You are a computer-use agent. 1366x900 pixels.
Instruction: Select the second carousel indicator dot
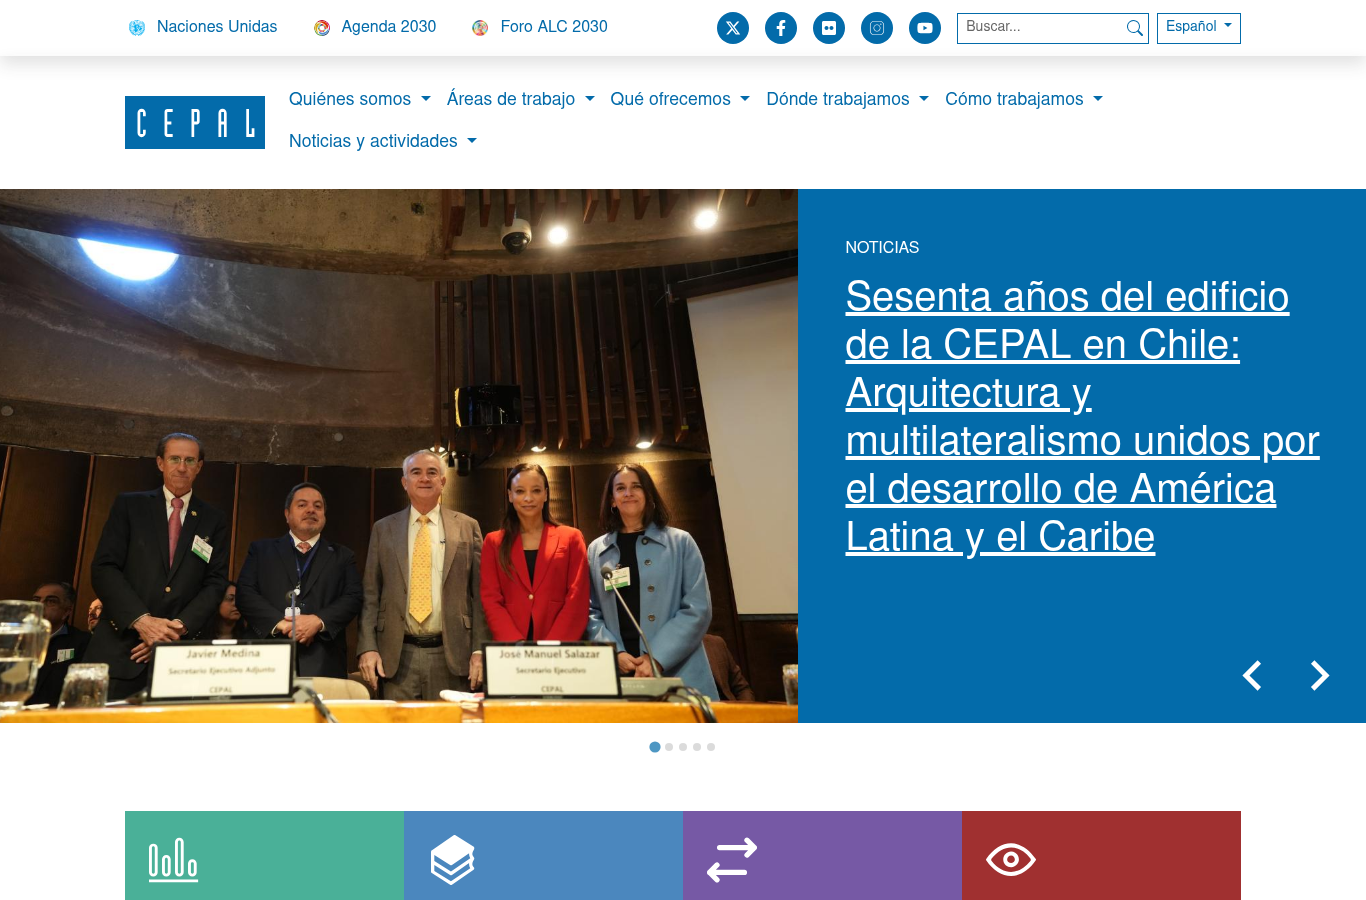tap(669, 747)
